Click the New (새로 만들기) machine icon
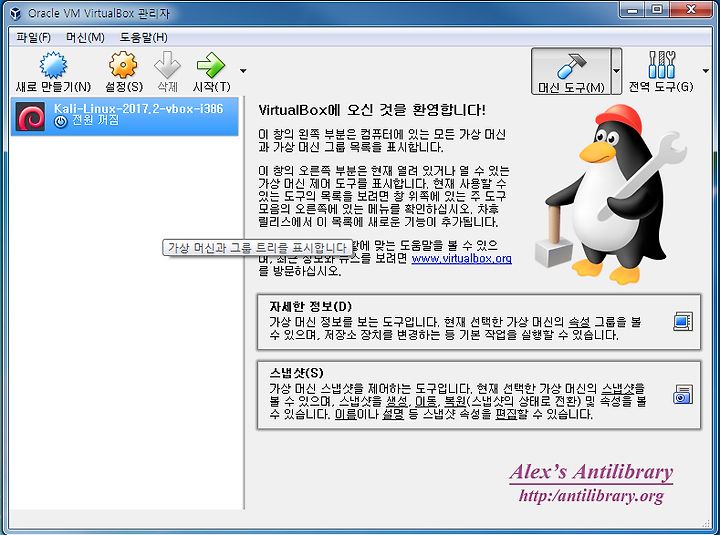This screenshot has height=535, width=720. click(53, 65)
